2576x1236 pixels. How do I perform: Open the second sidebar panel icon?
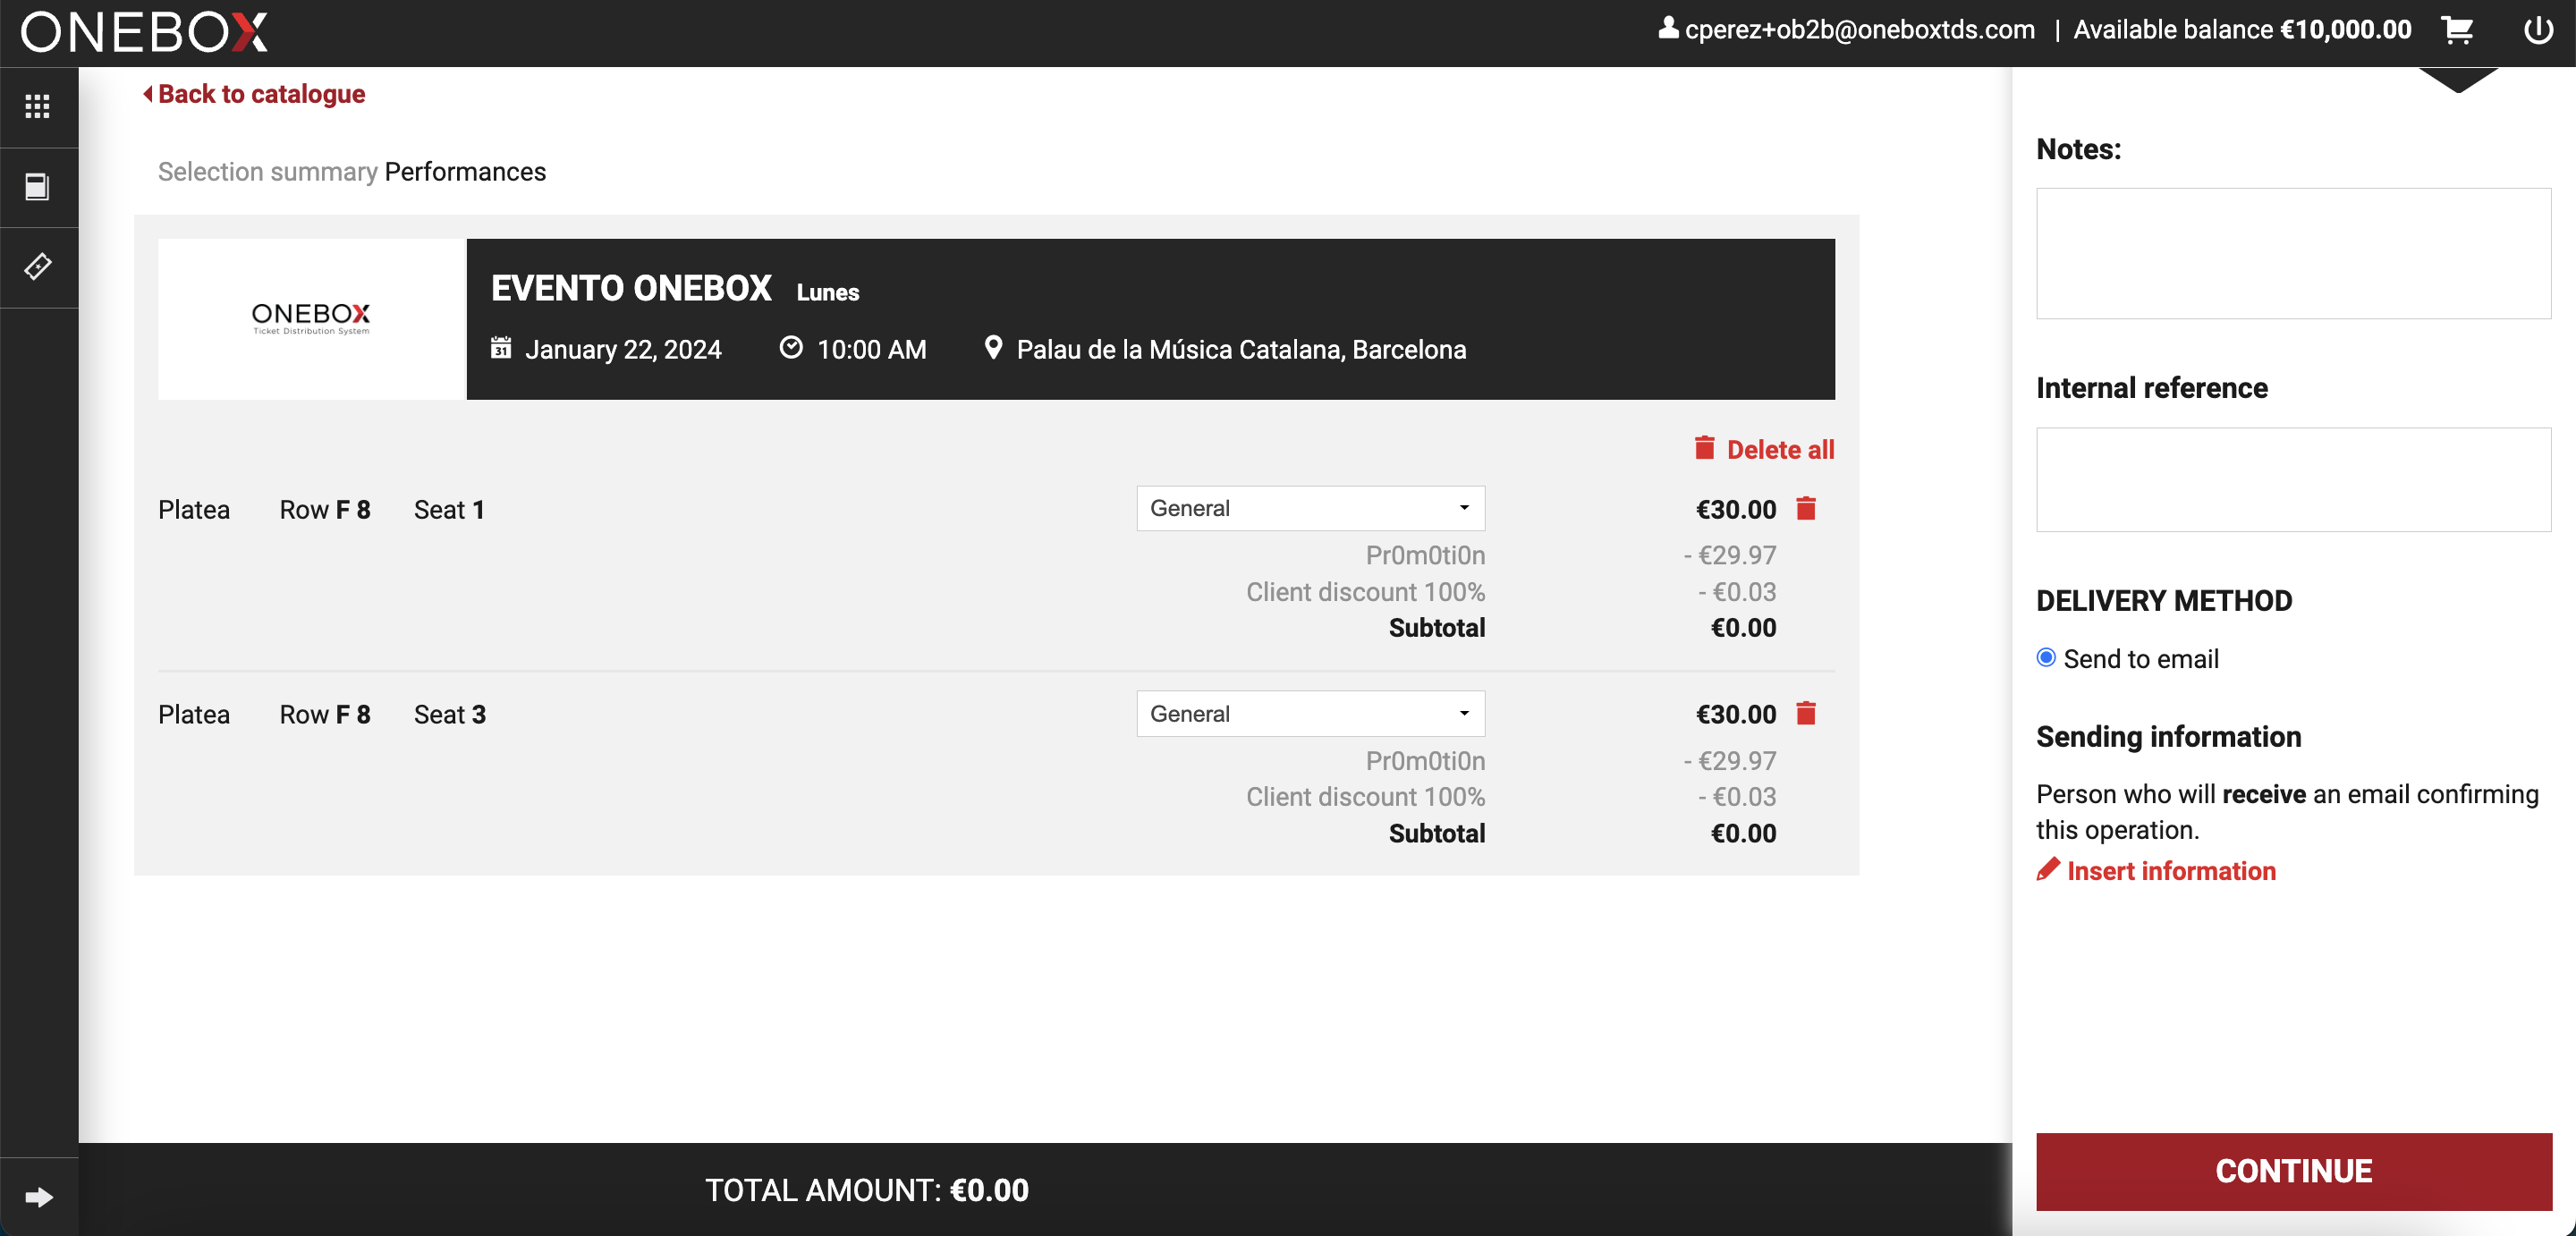click(38, 186)
